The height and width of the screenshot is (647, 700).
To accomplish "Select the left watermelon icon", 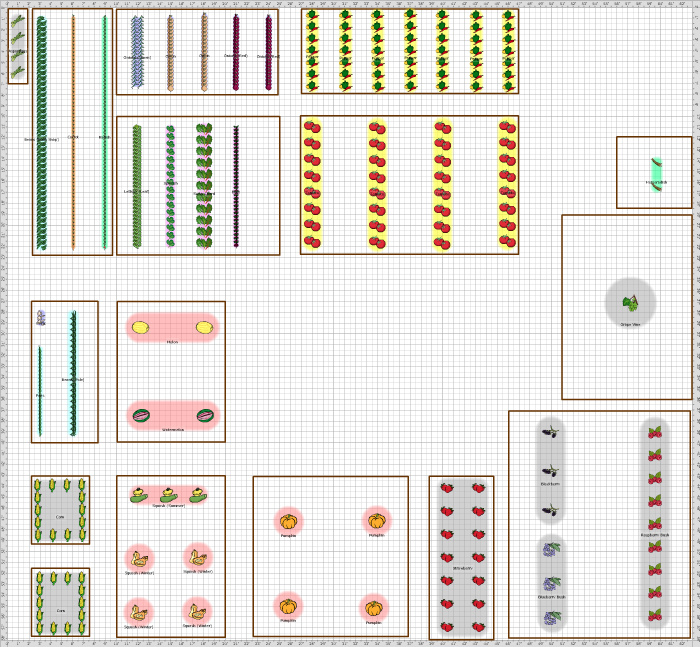I will [142, 416].
